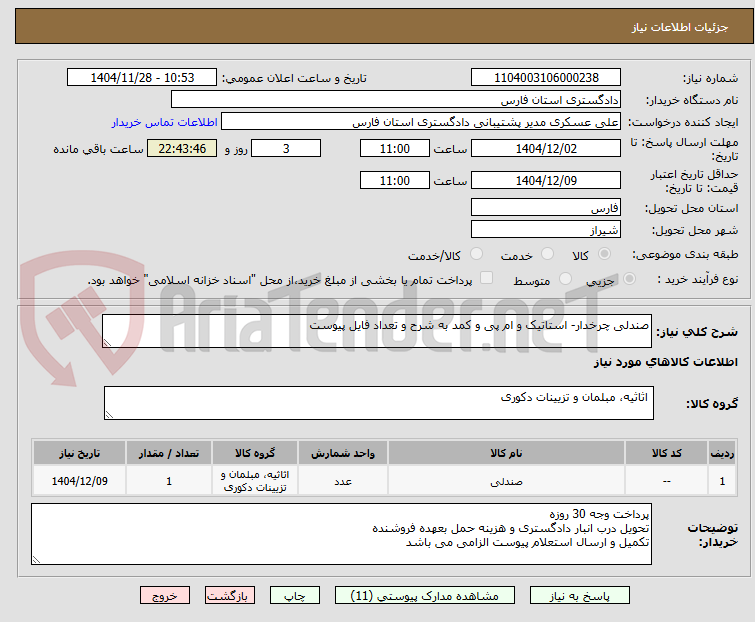Select the کالا/خدمت radio button
Screen dimensions: 755x622
pos(476,254)
